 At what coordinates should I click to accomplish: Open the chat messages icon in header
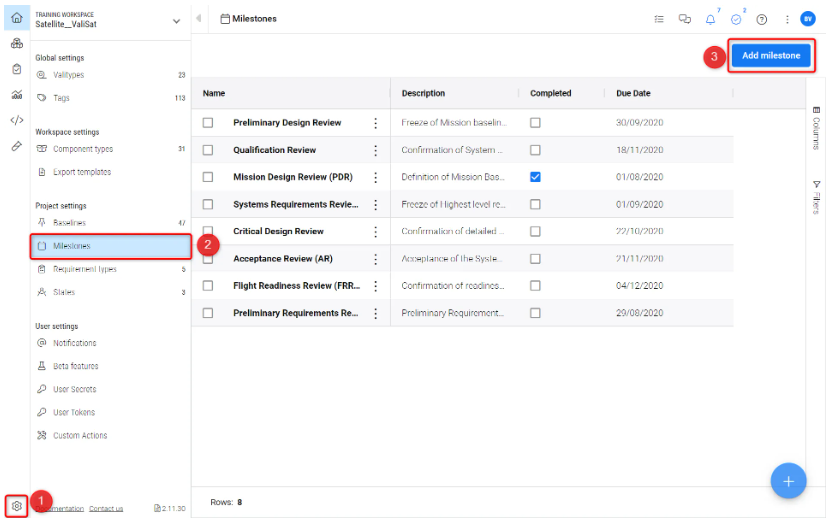pos(685,19)
